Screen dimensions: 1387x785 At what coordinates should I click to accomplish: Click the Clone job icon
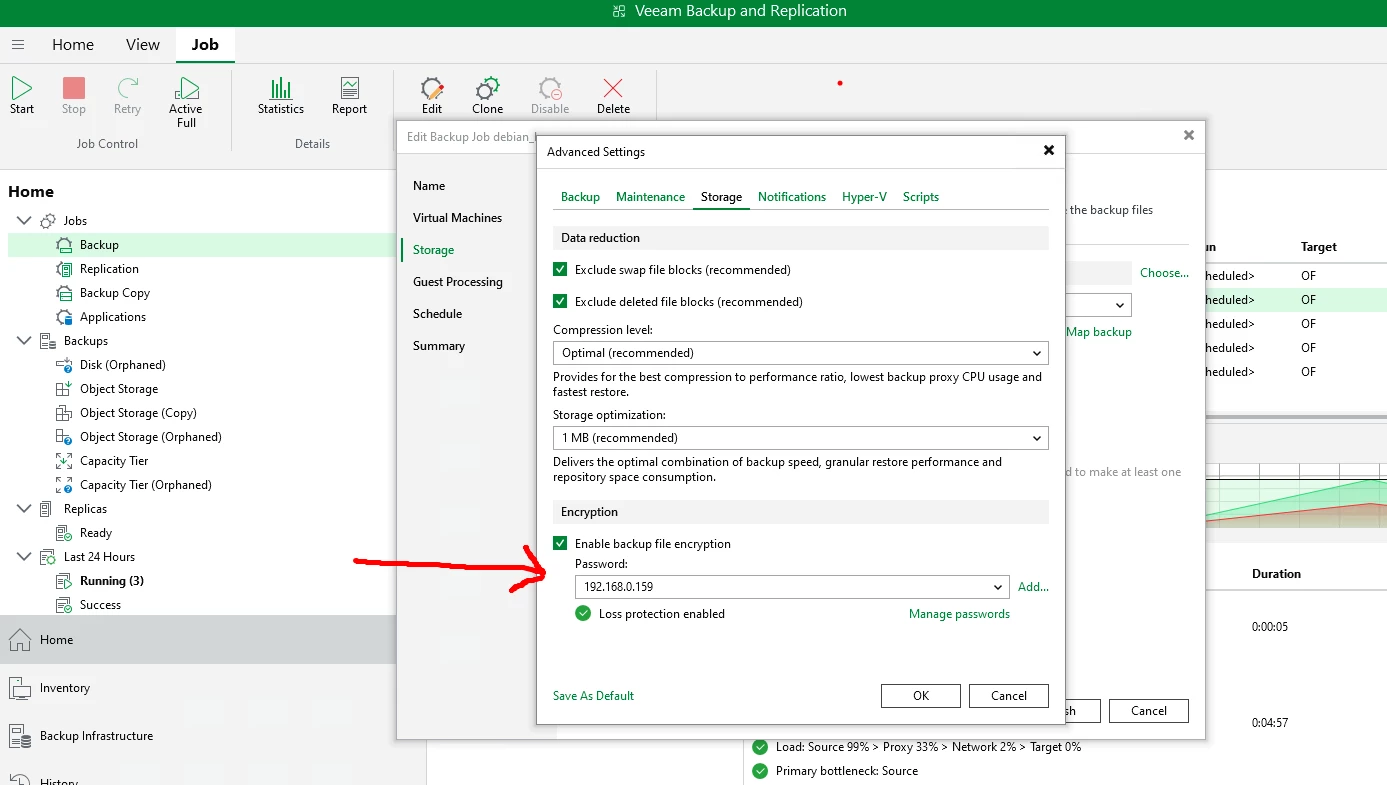[487, 96]
